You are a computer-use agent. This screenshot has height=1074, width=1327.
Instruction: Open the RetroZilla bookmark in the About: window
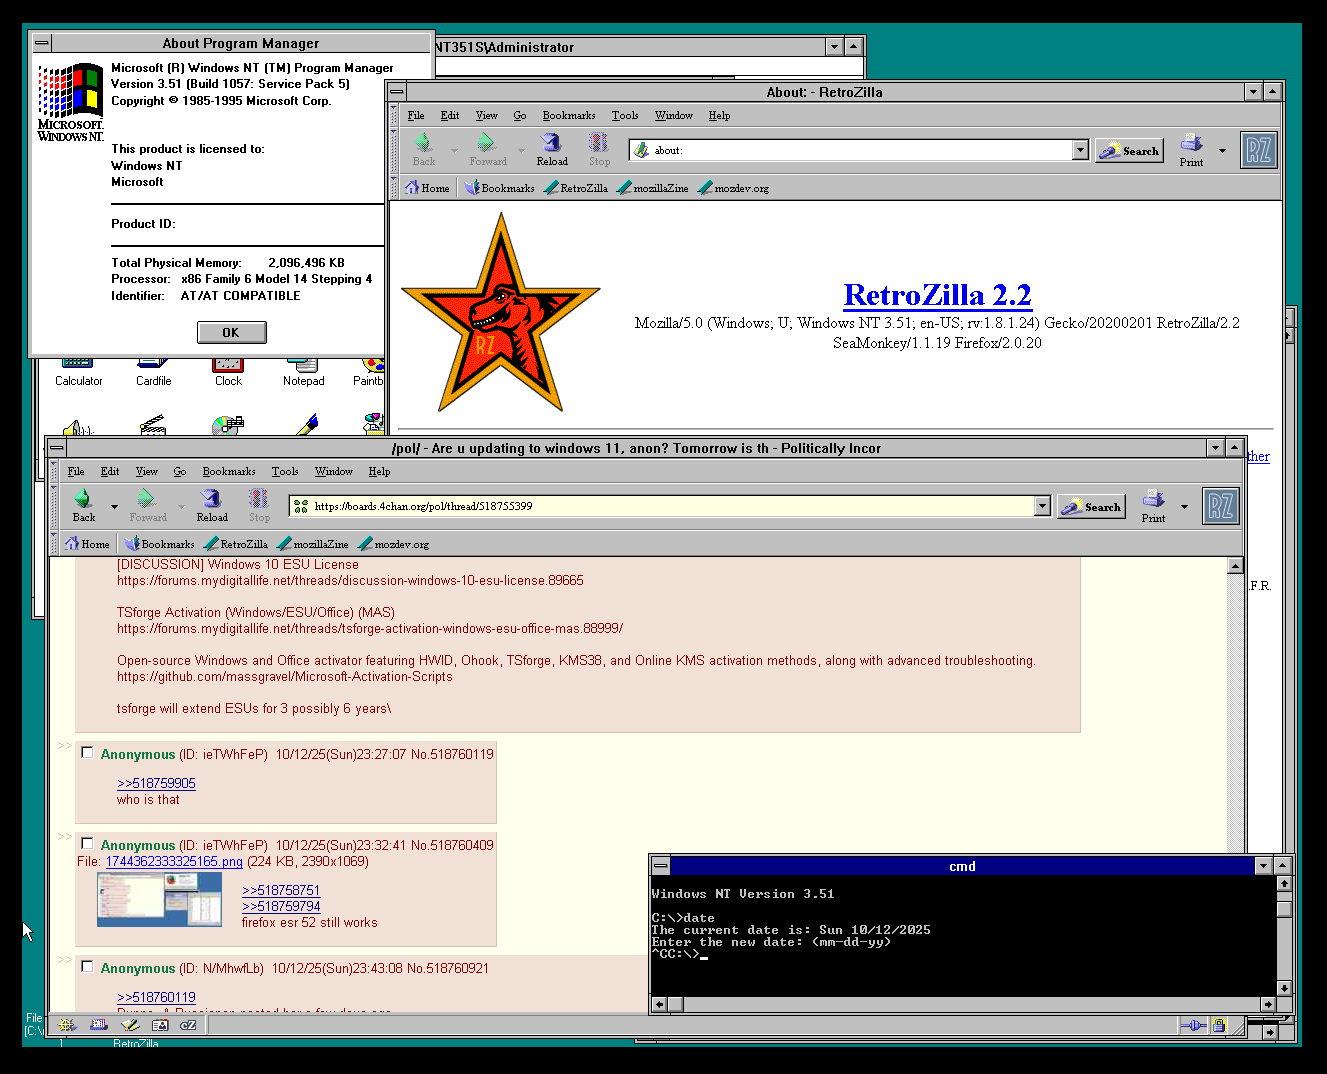tap(576, 188)
